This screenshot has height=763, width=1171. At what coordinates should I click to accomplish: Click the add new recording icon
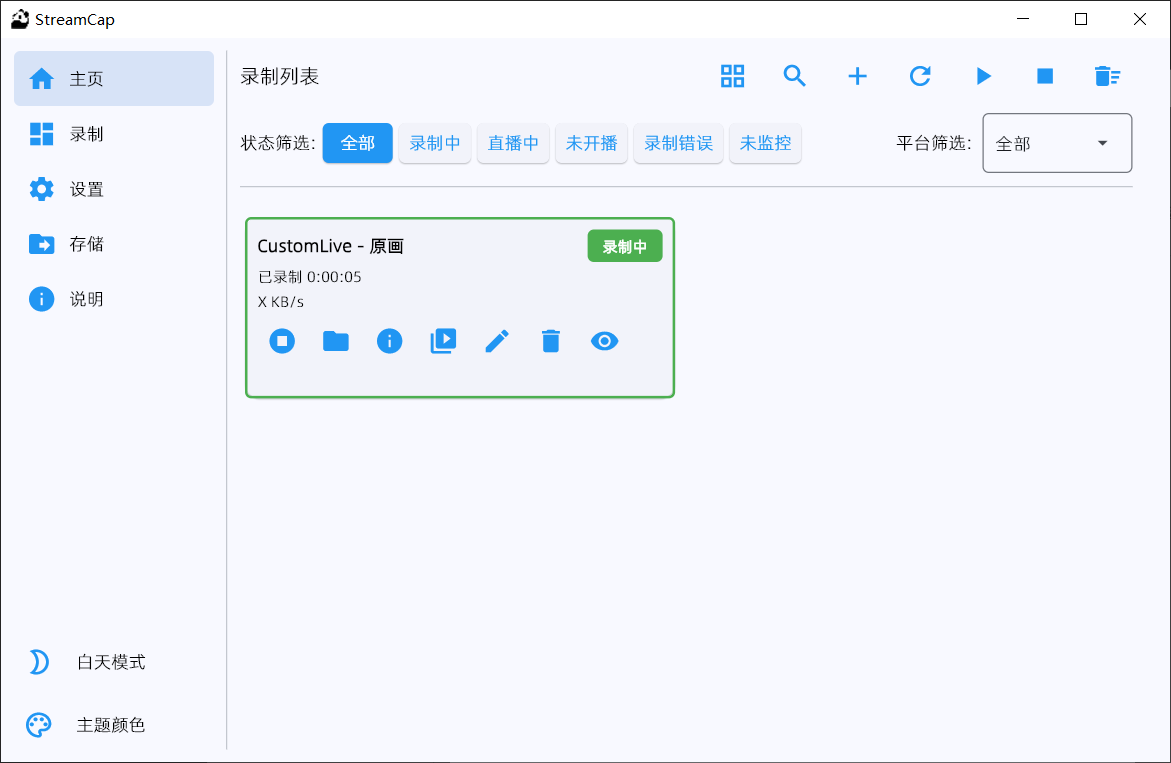coord(857,76)
